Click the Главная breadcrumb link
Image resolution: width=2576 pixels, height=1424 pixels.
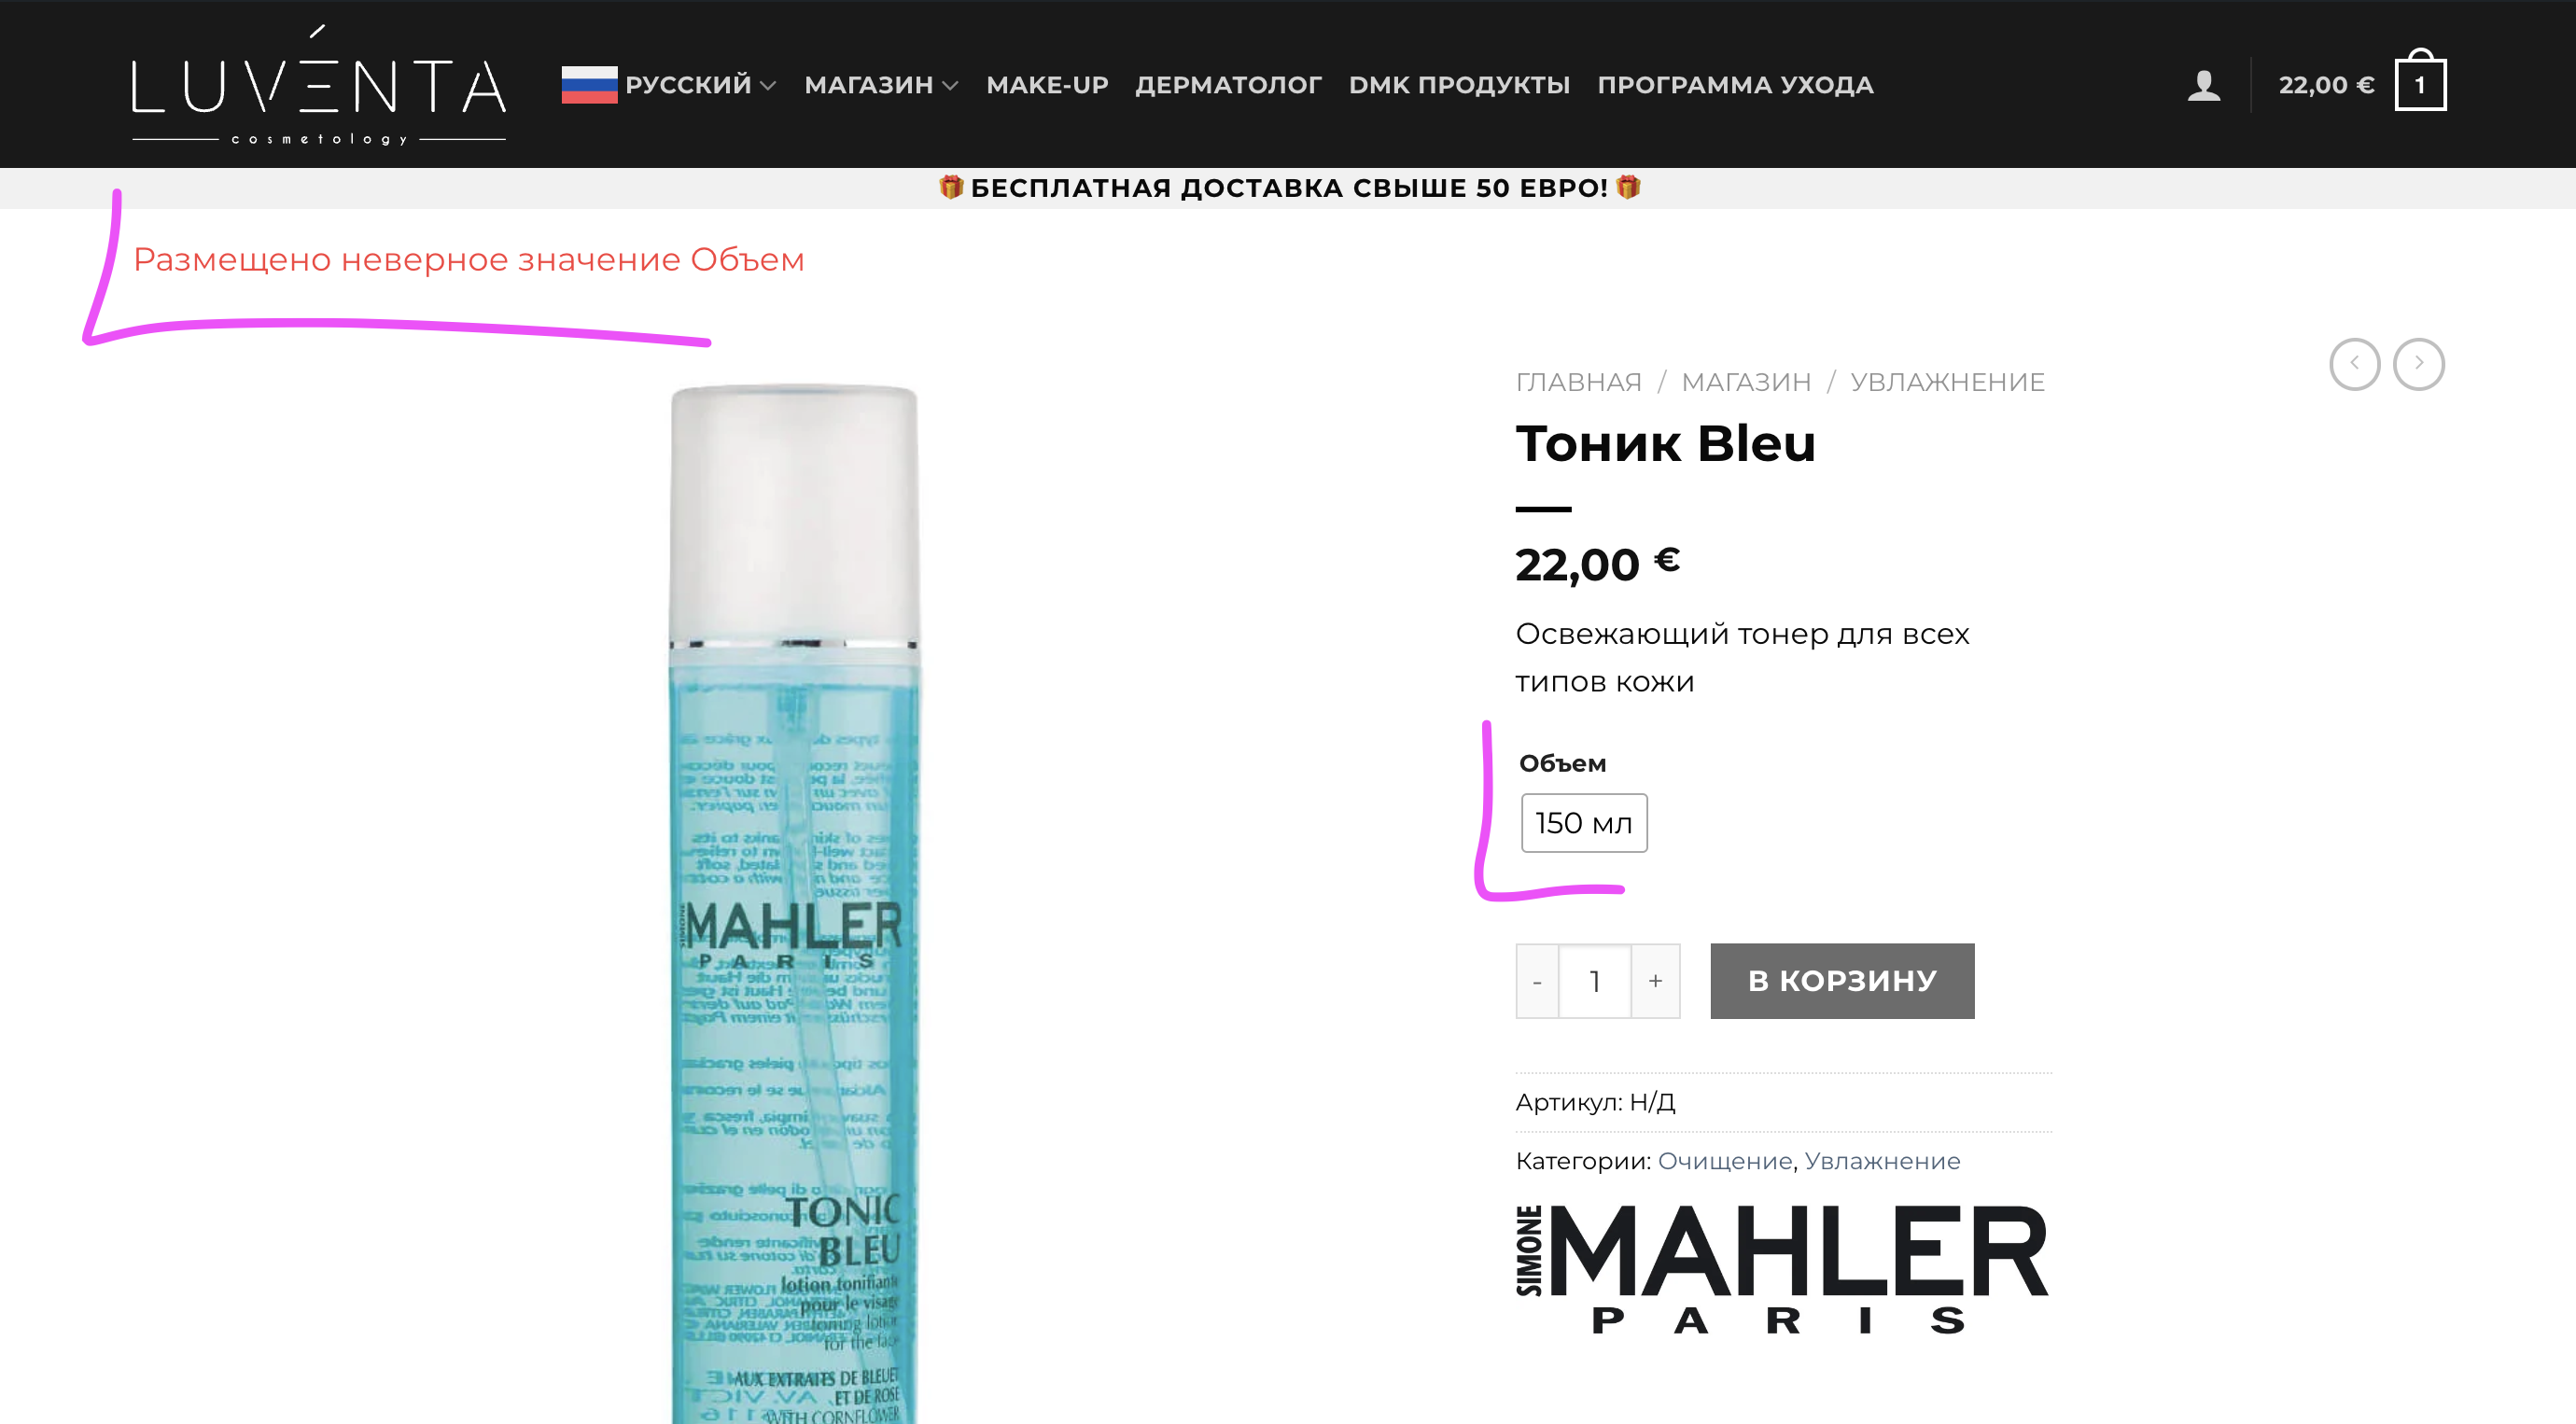tap(1578, 382)
